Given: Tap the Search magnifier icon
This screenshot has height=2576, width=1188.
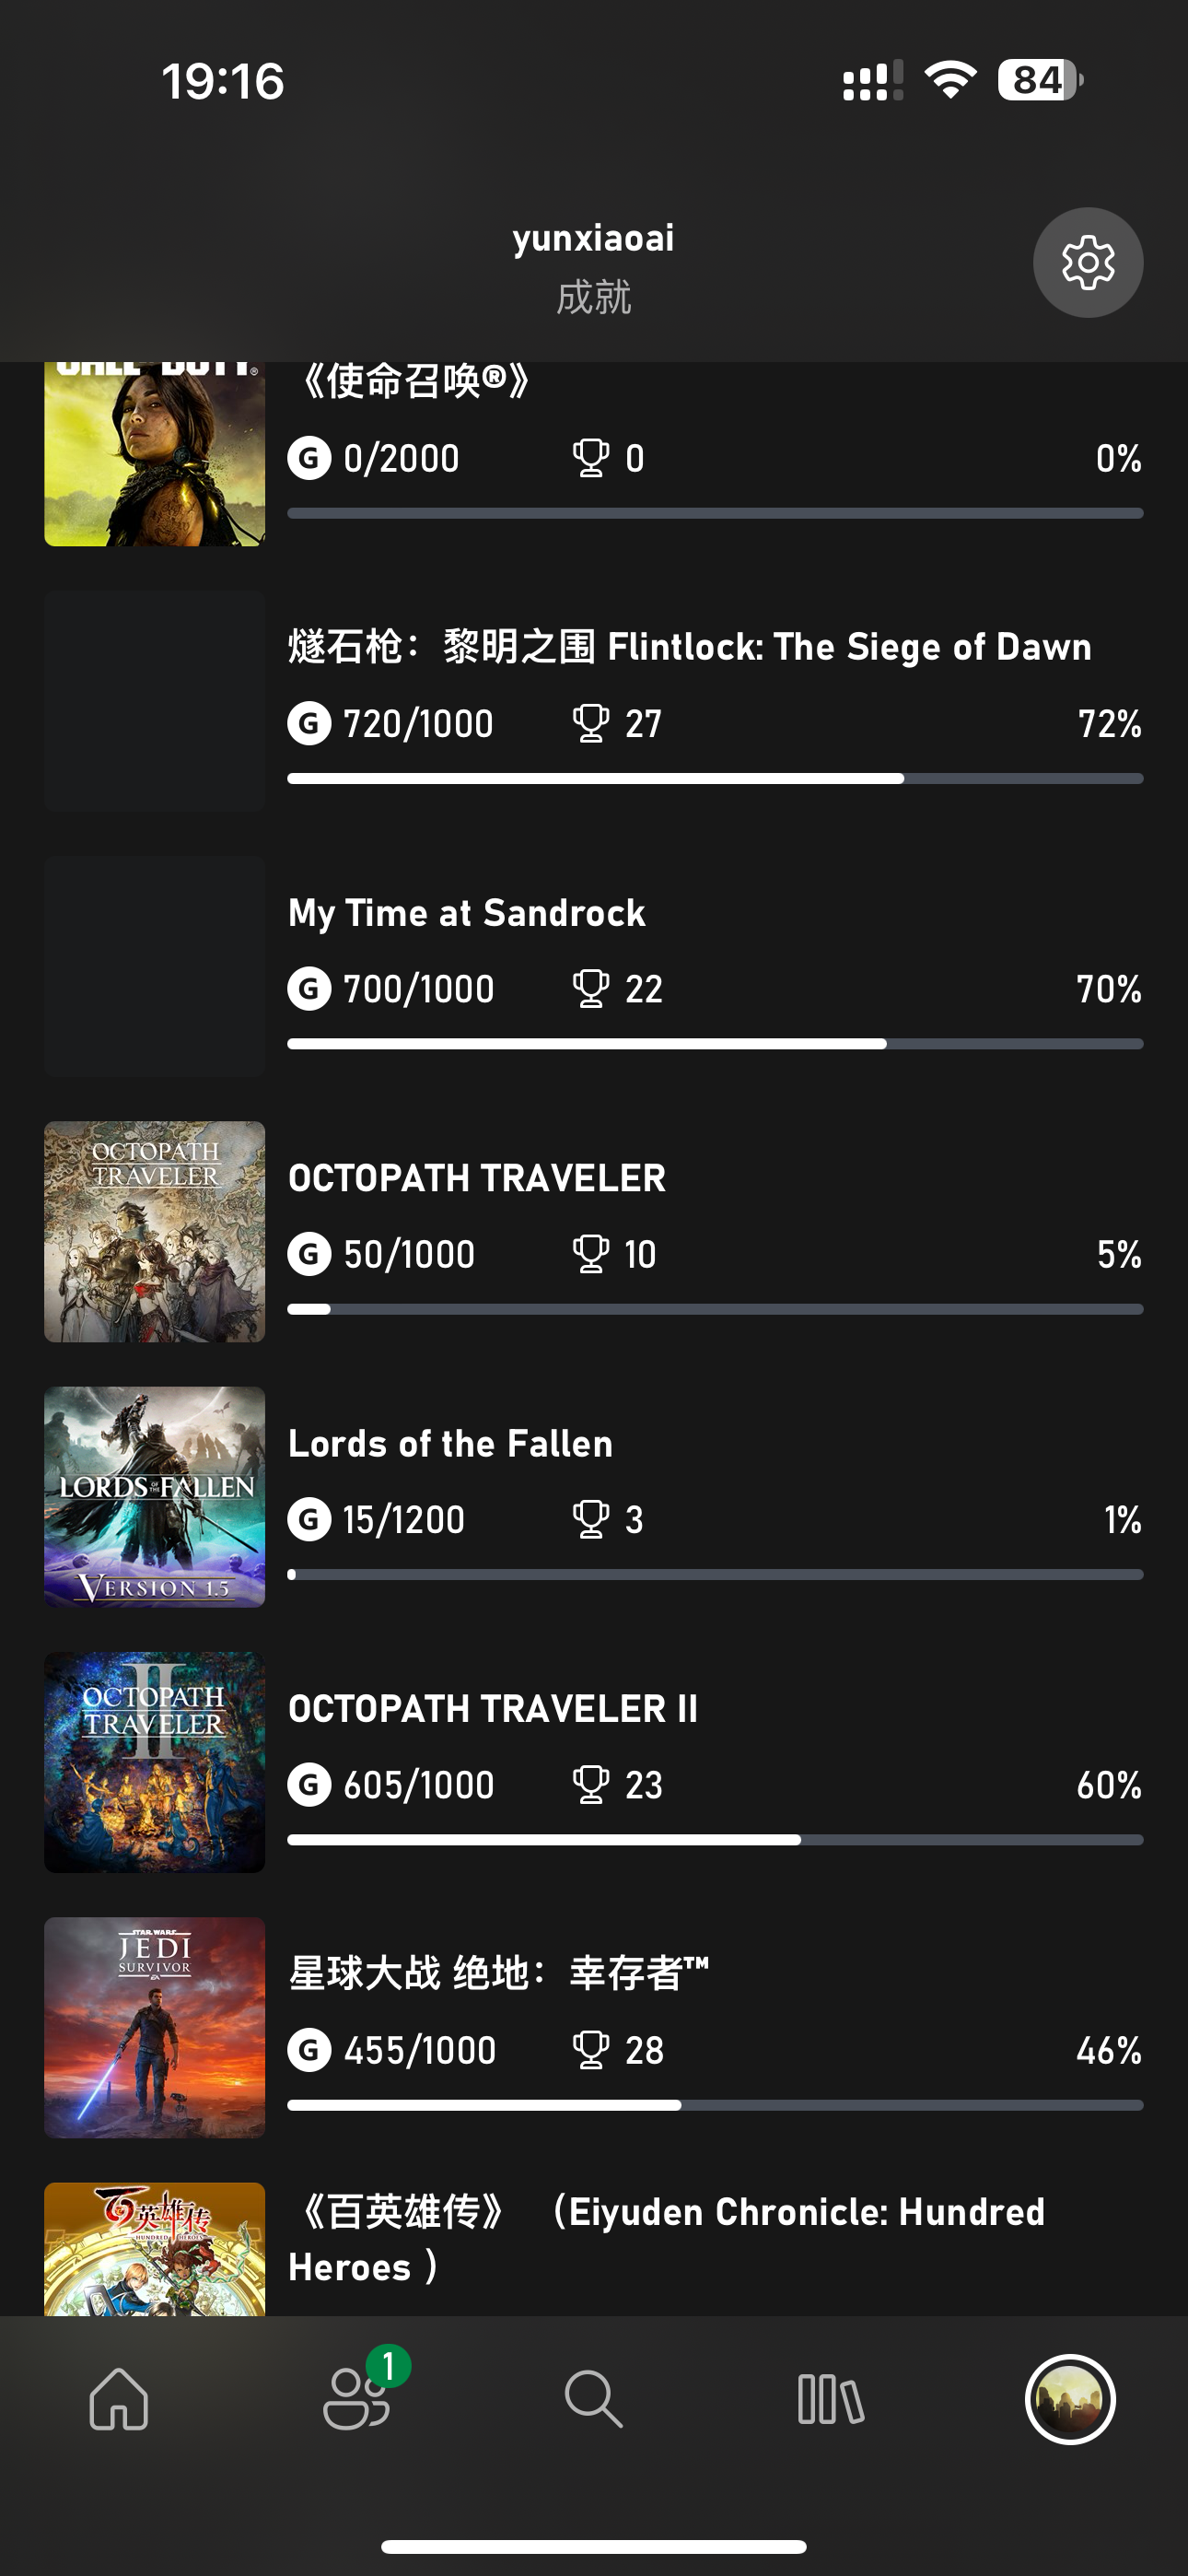Looking at the screenshot, I should click(593, 2398).
